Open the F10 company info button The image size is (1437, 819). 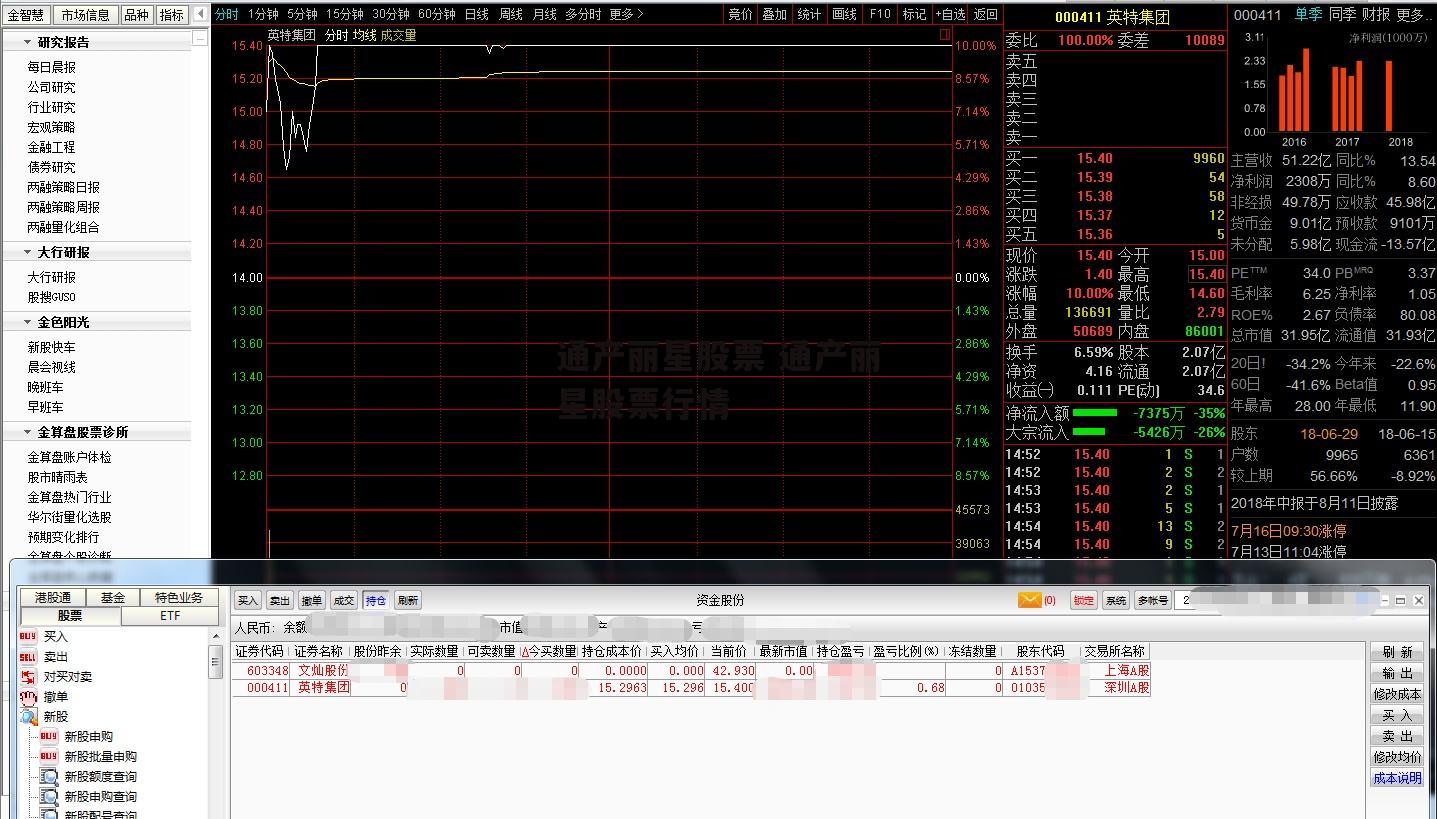pyautogui.click(x=880, y=14)
